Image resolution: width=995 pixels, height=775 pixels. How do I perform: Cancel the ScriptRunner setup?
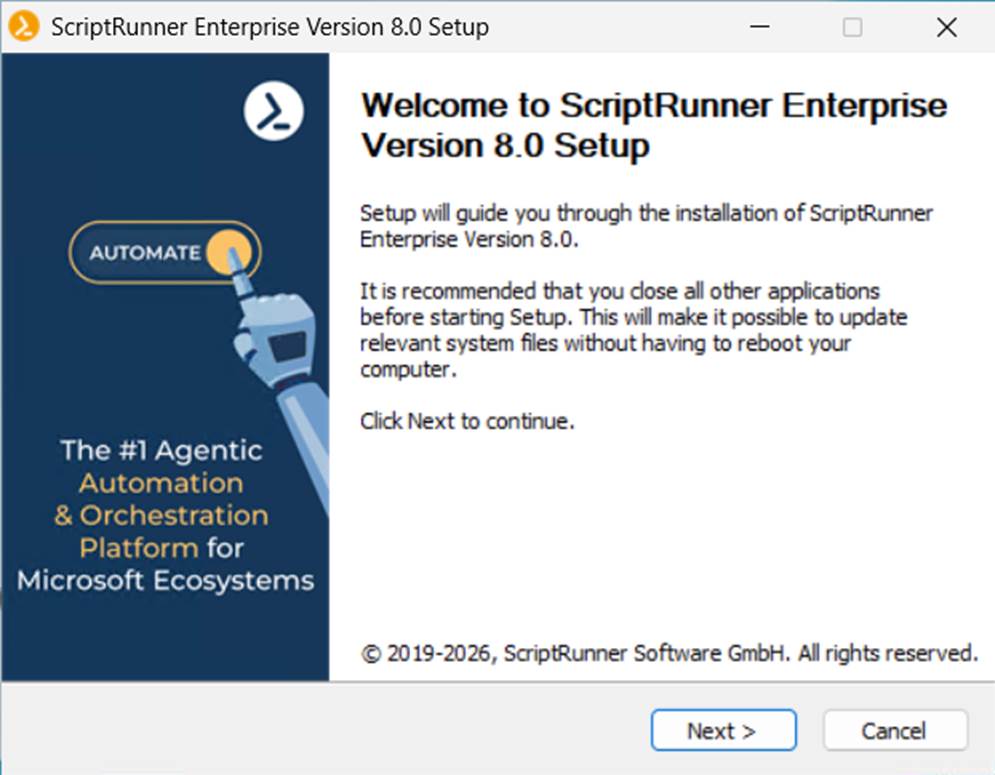(895, 731)
